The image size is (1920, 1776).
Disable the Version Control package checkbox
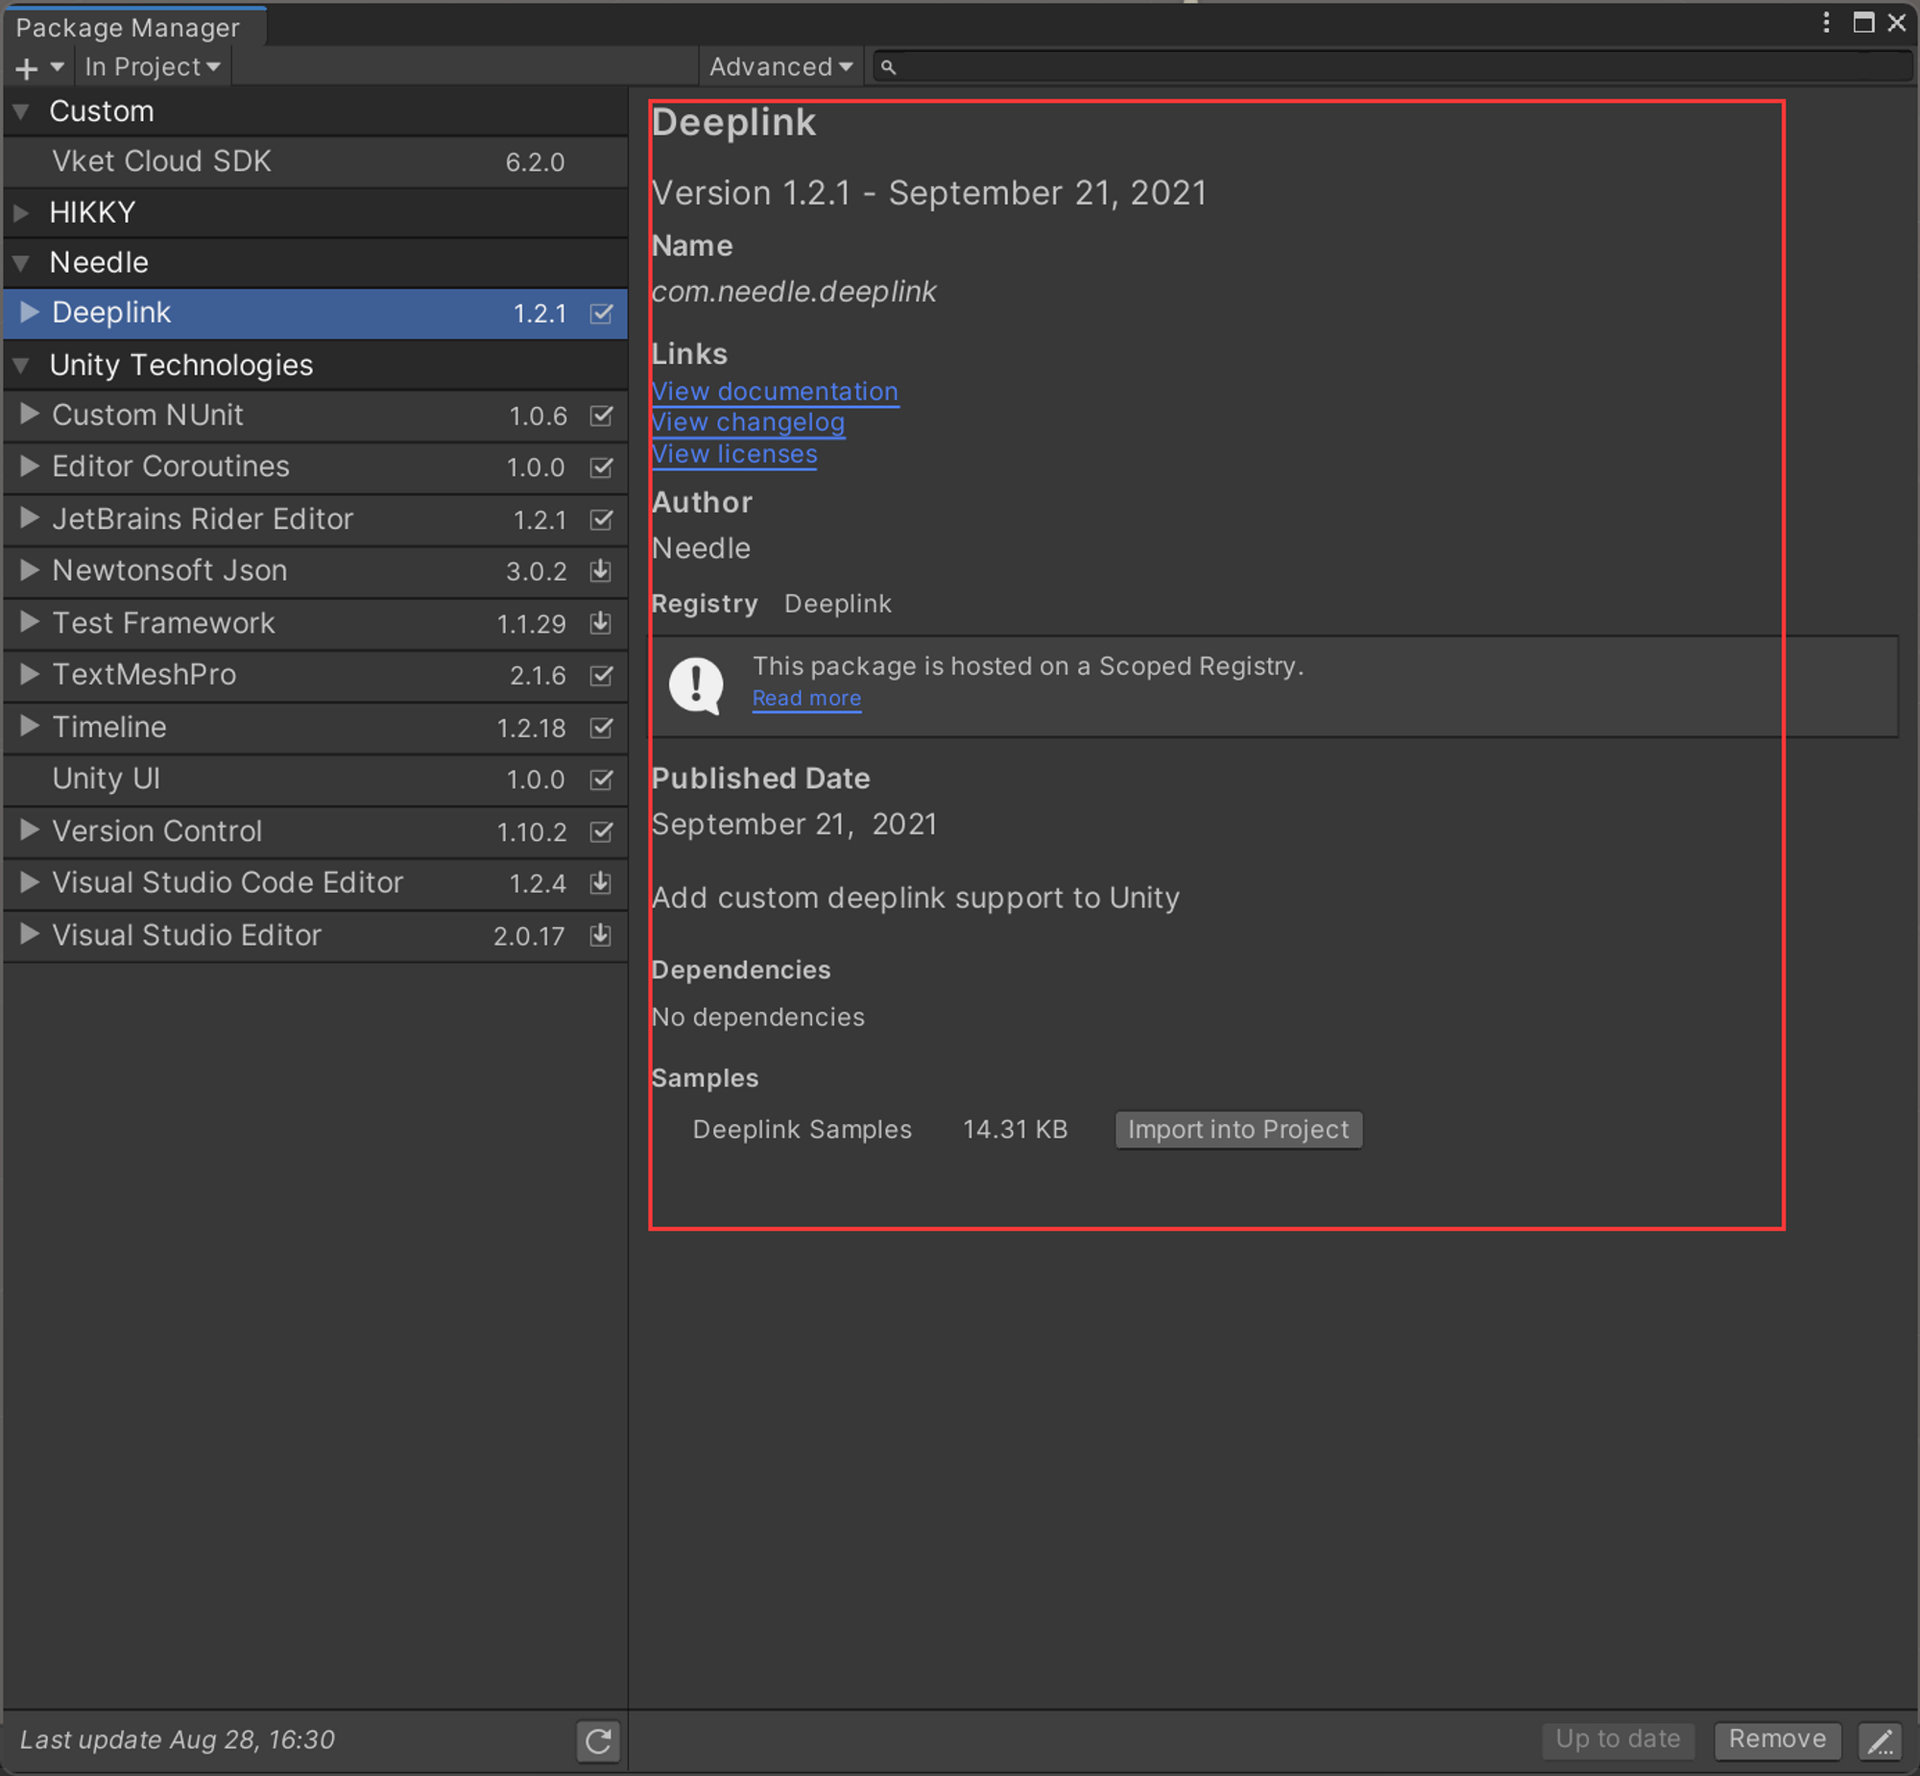(x=600, y=831)
